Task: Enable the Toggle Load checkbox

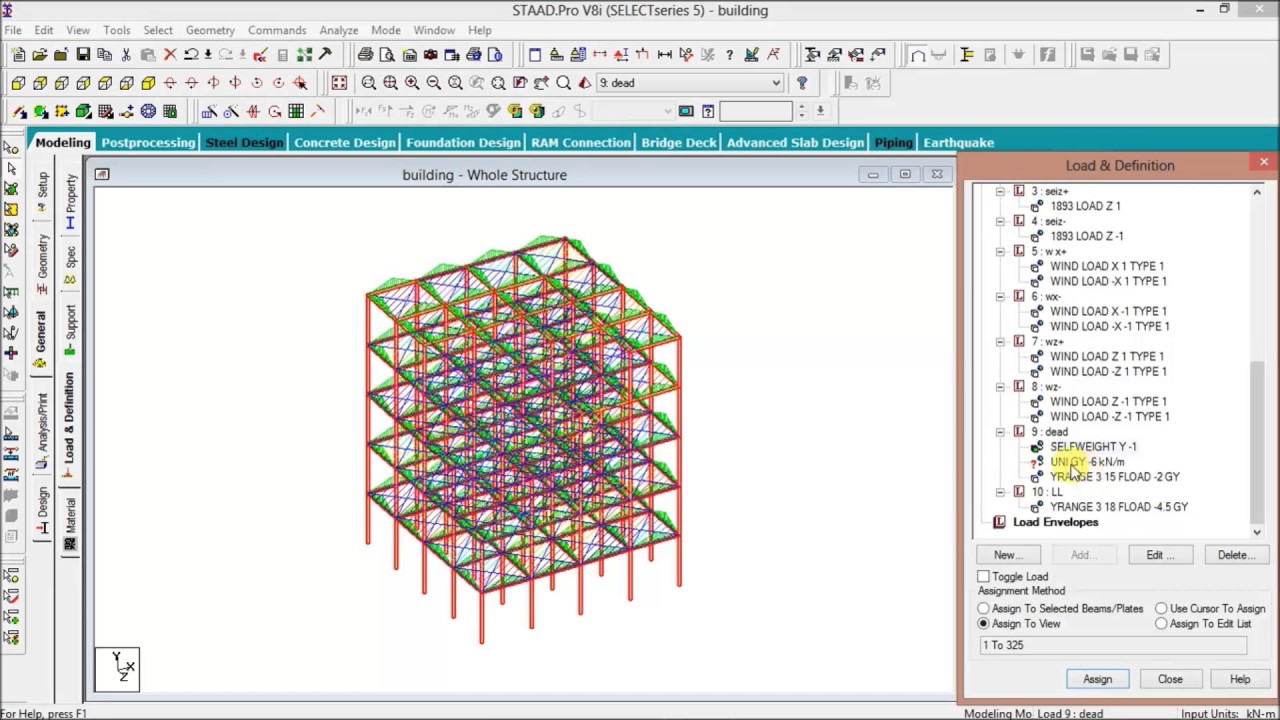Action: 984,577
